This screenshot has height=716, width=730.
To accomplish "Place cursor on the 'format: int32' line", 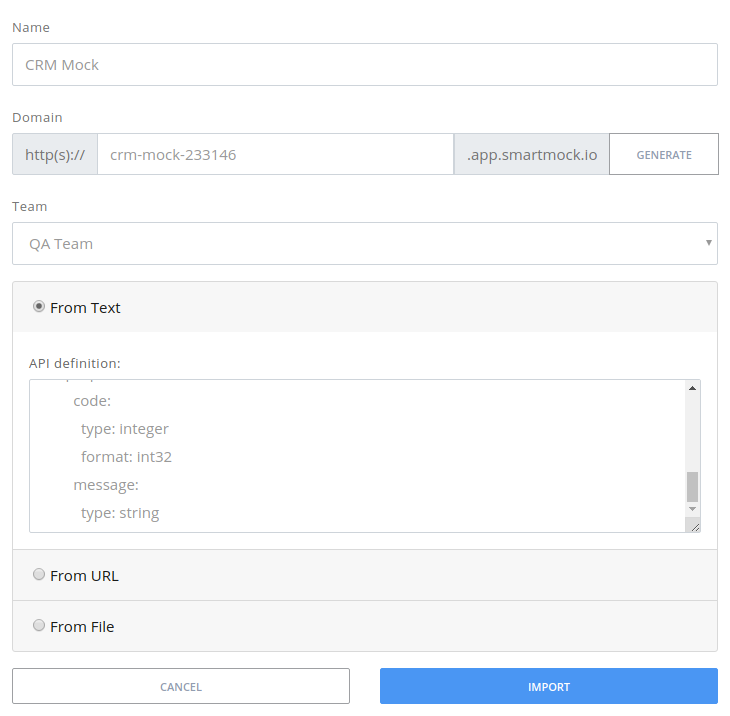I will 134,457.
